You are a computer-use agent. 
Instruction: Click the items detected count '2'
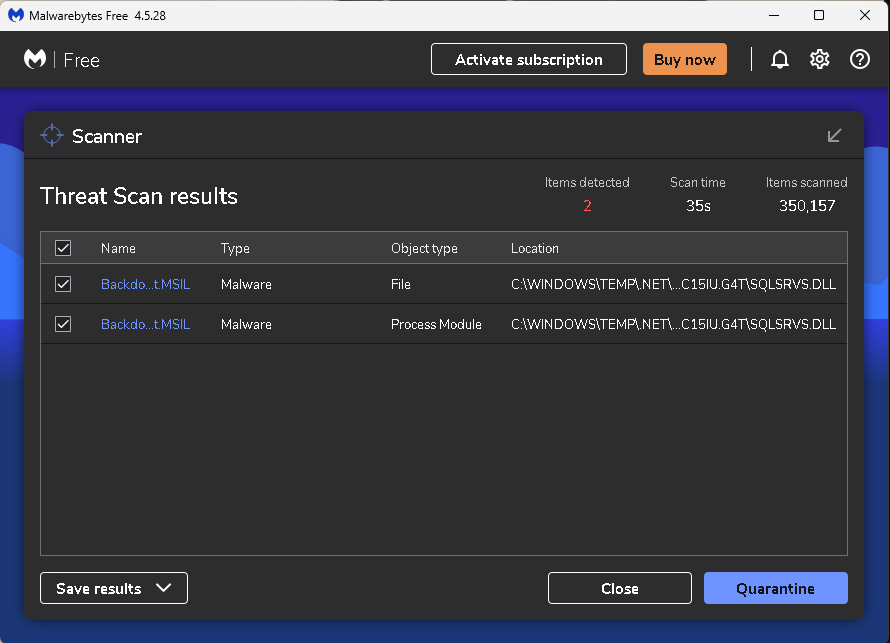[587, 205]
